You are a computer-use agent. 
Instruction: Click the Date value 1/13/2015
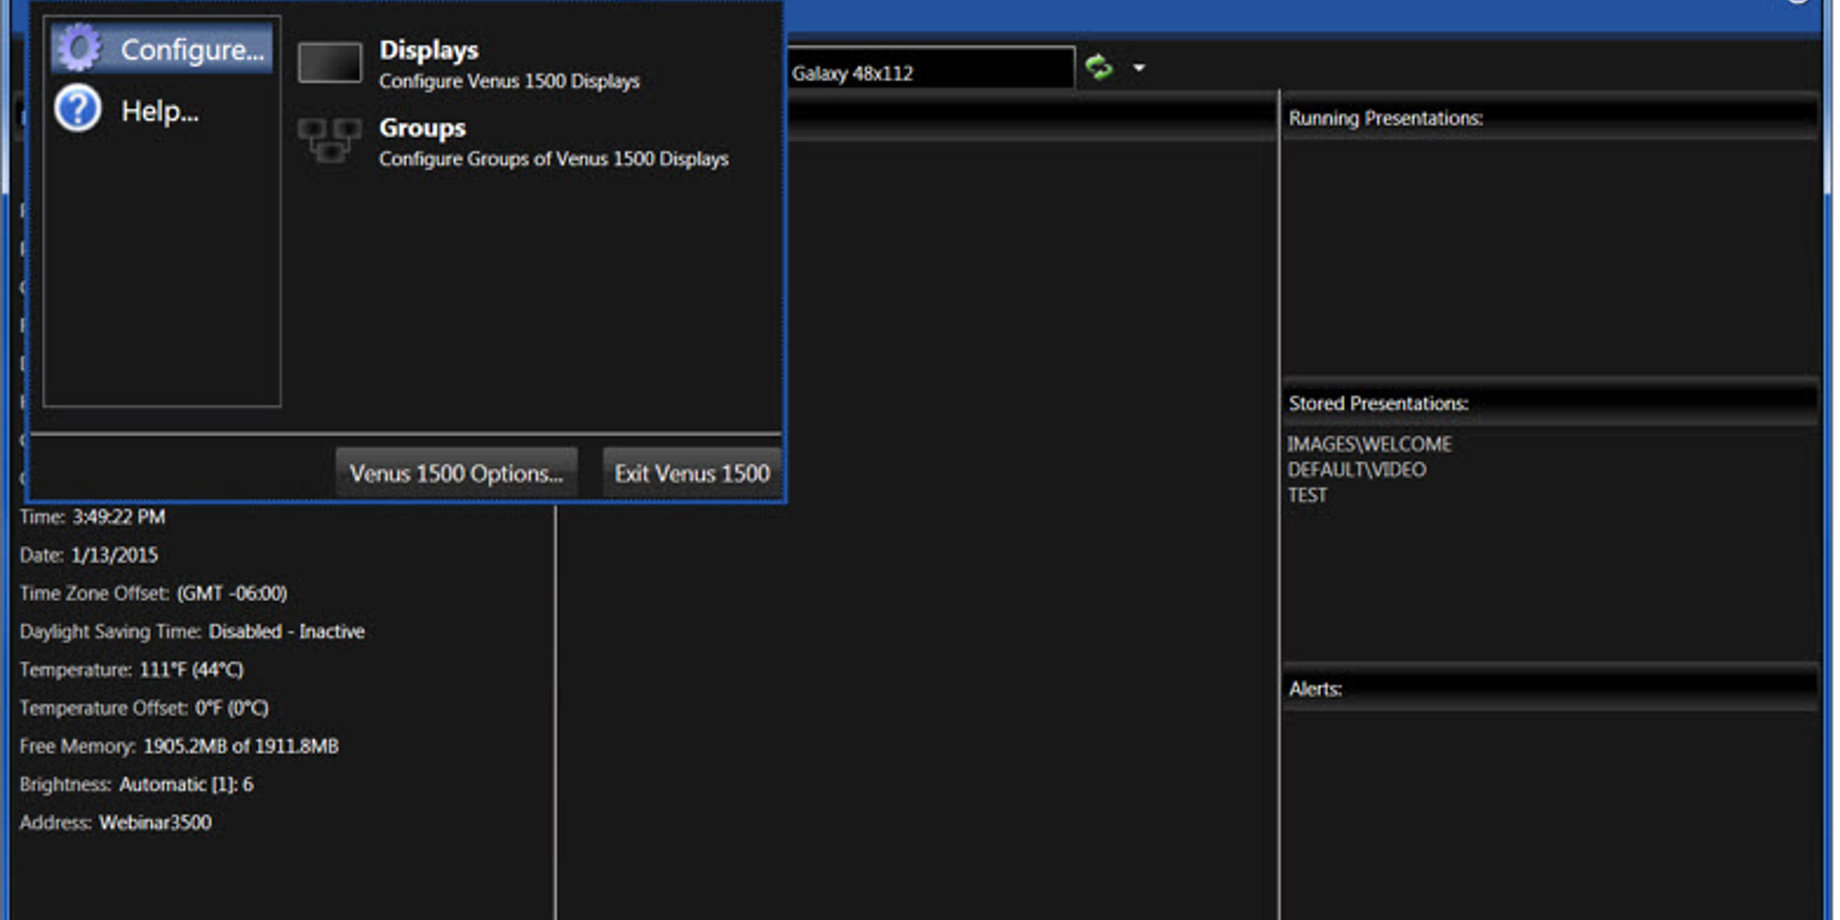click(114, 555)
